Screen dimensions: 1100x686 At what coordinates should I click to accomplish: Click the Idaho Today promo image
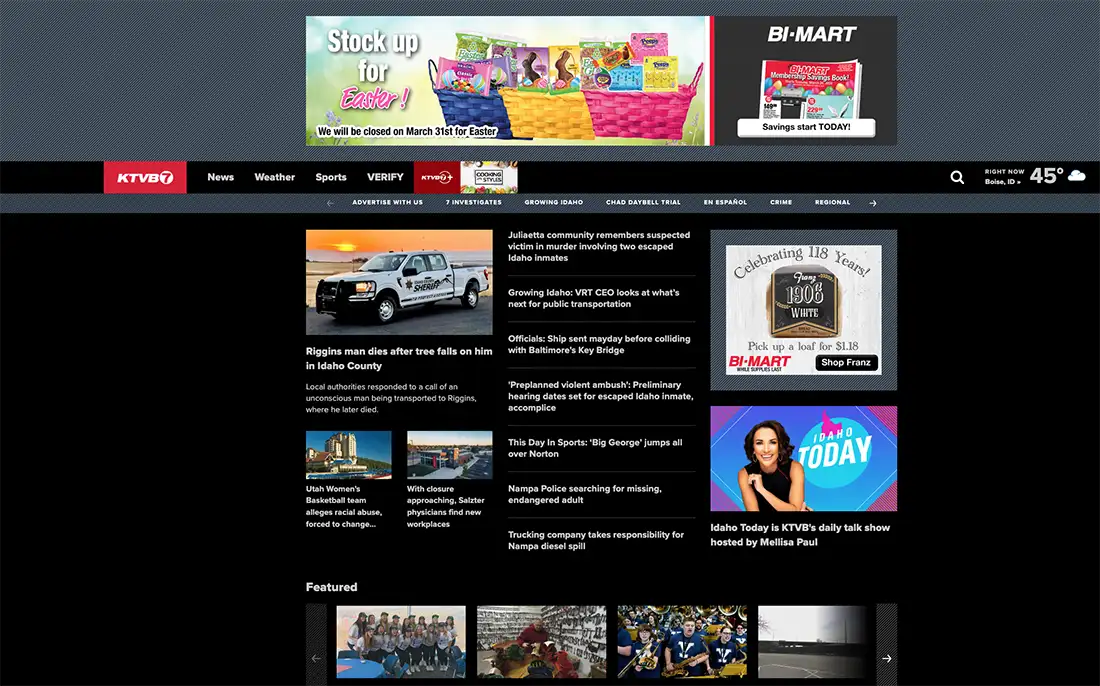(x=803, y=459)
